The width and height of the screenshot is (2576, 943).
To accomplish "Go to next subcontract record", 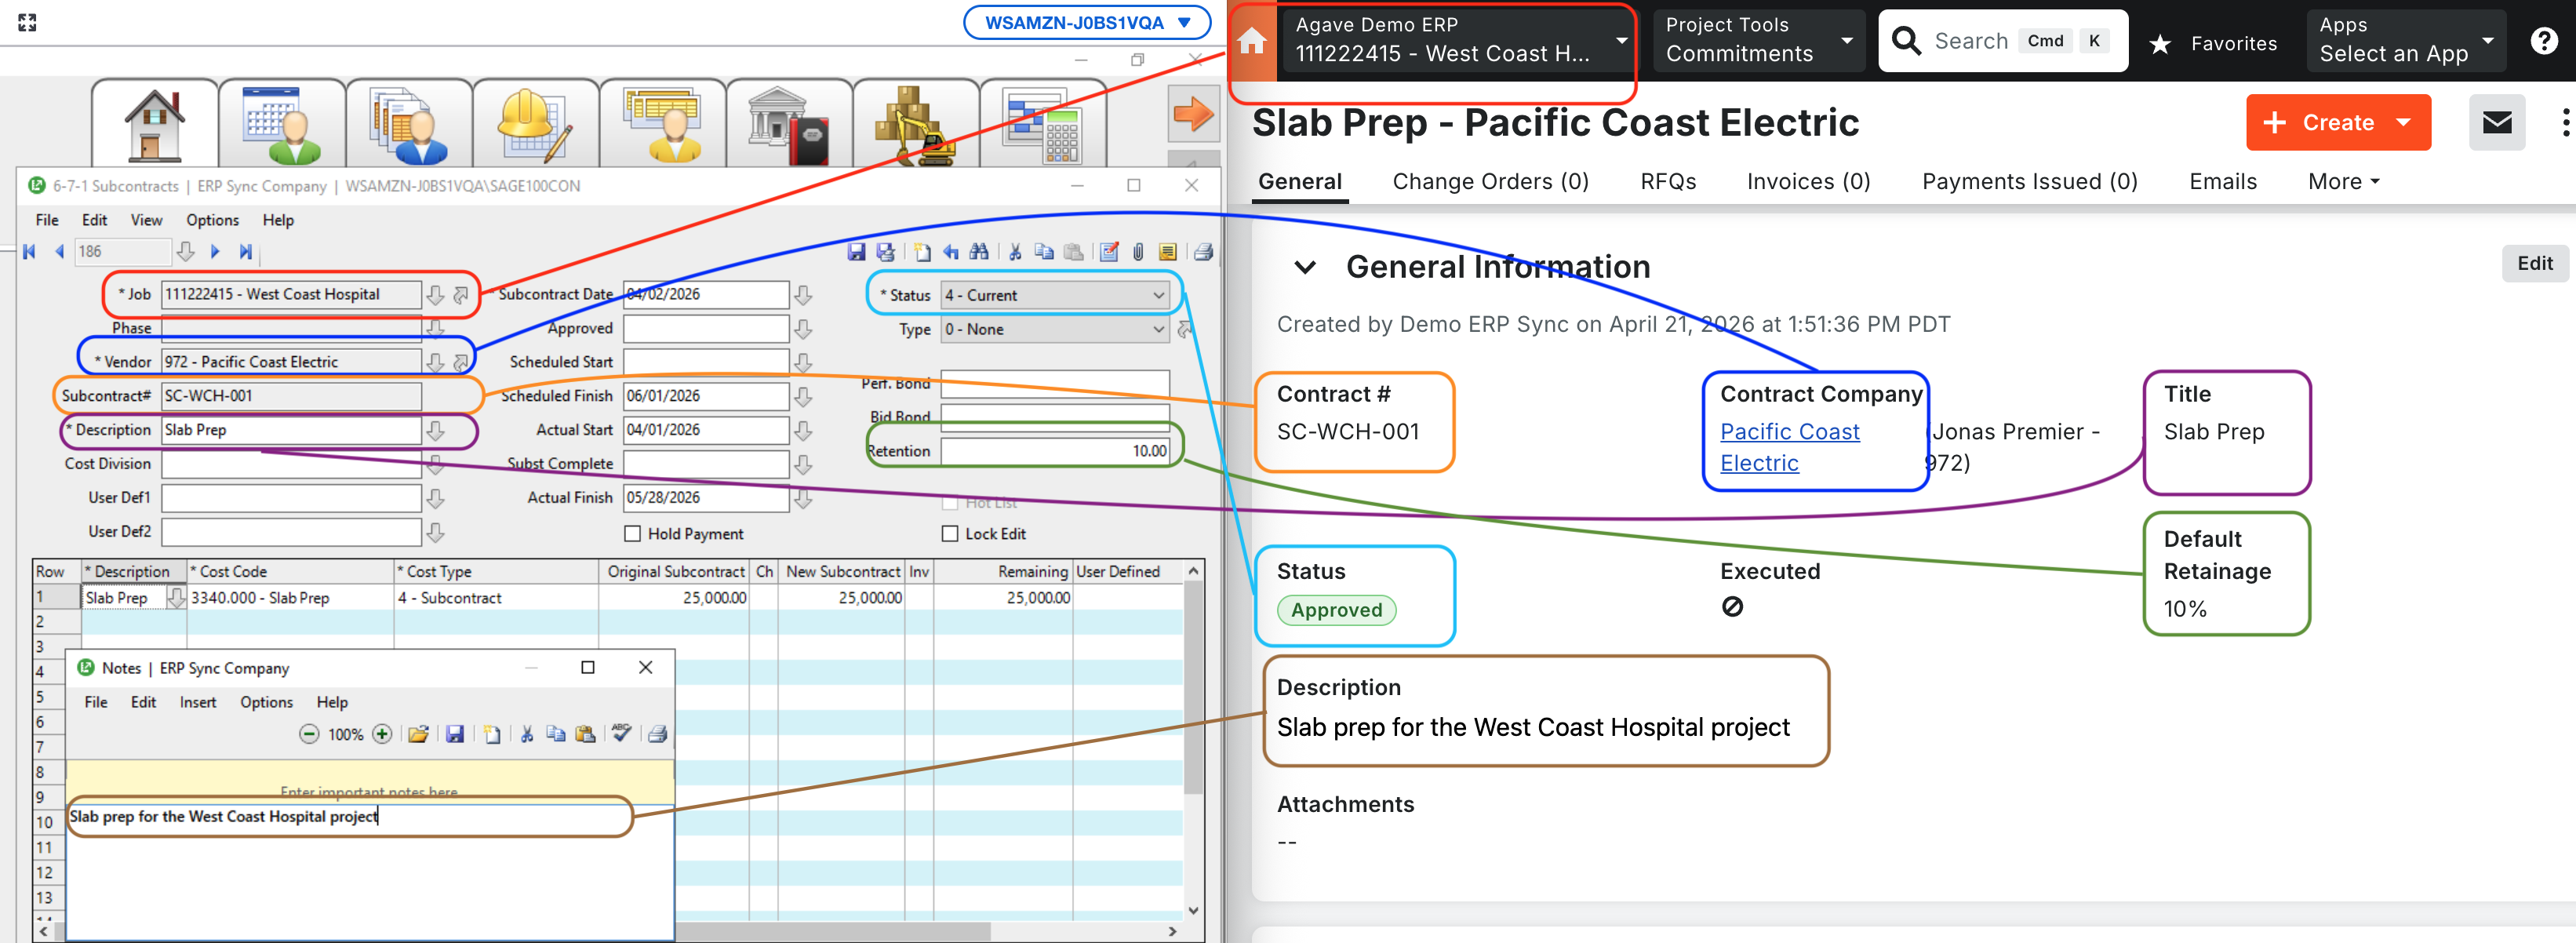I will point(215,251).
